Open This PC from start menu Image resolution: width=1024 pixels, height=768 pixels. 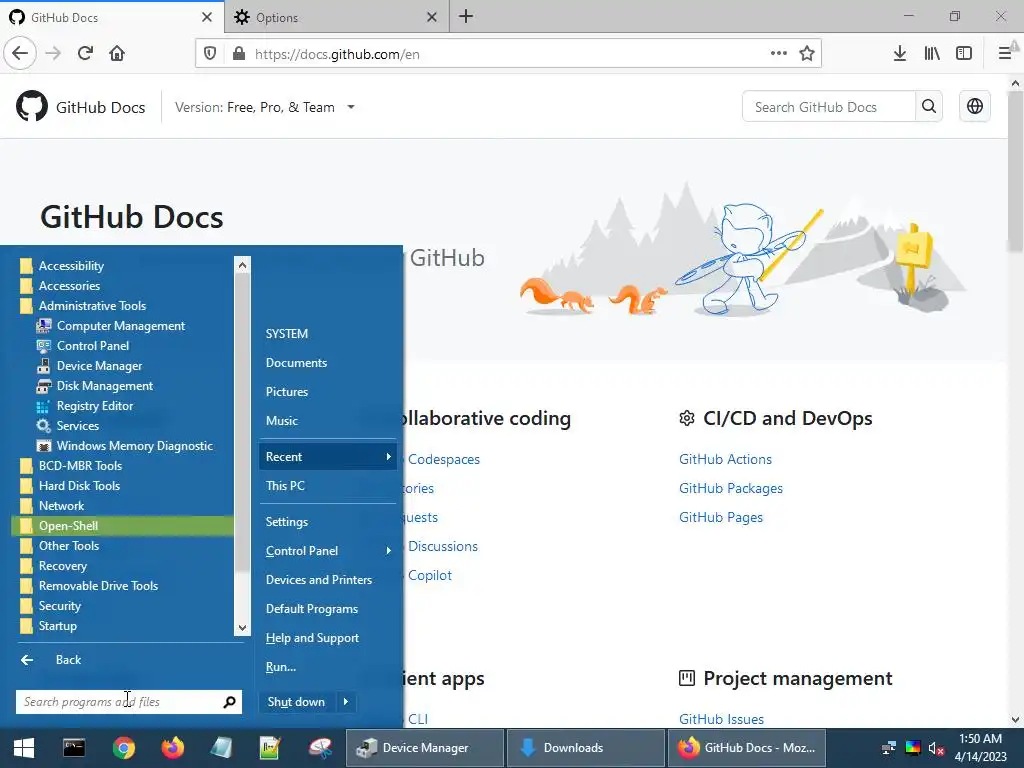point(285,486)
